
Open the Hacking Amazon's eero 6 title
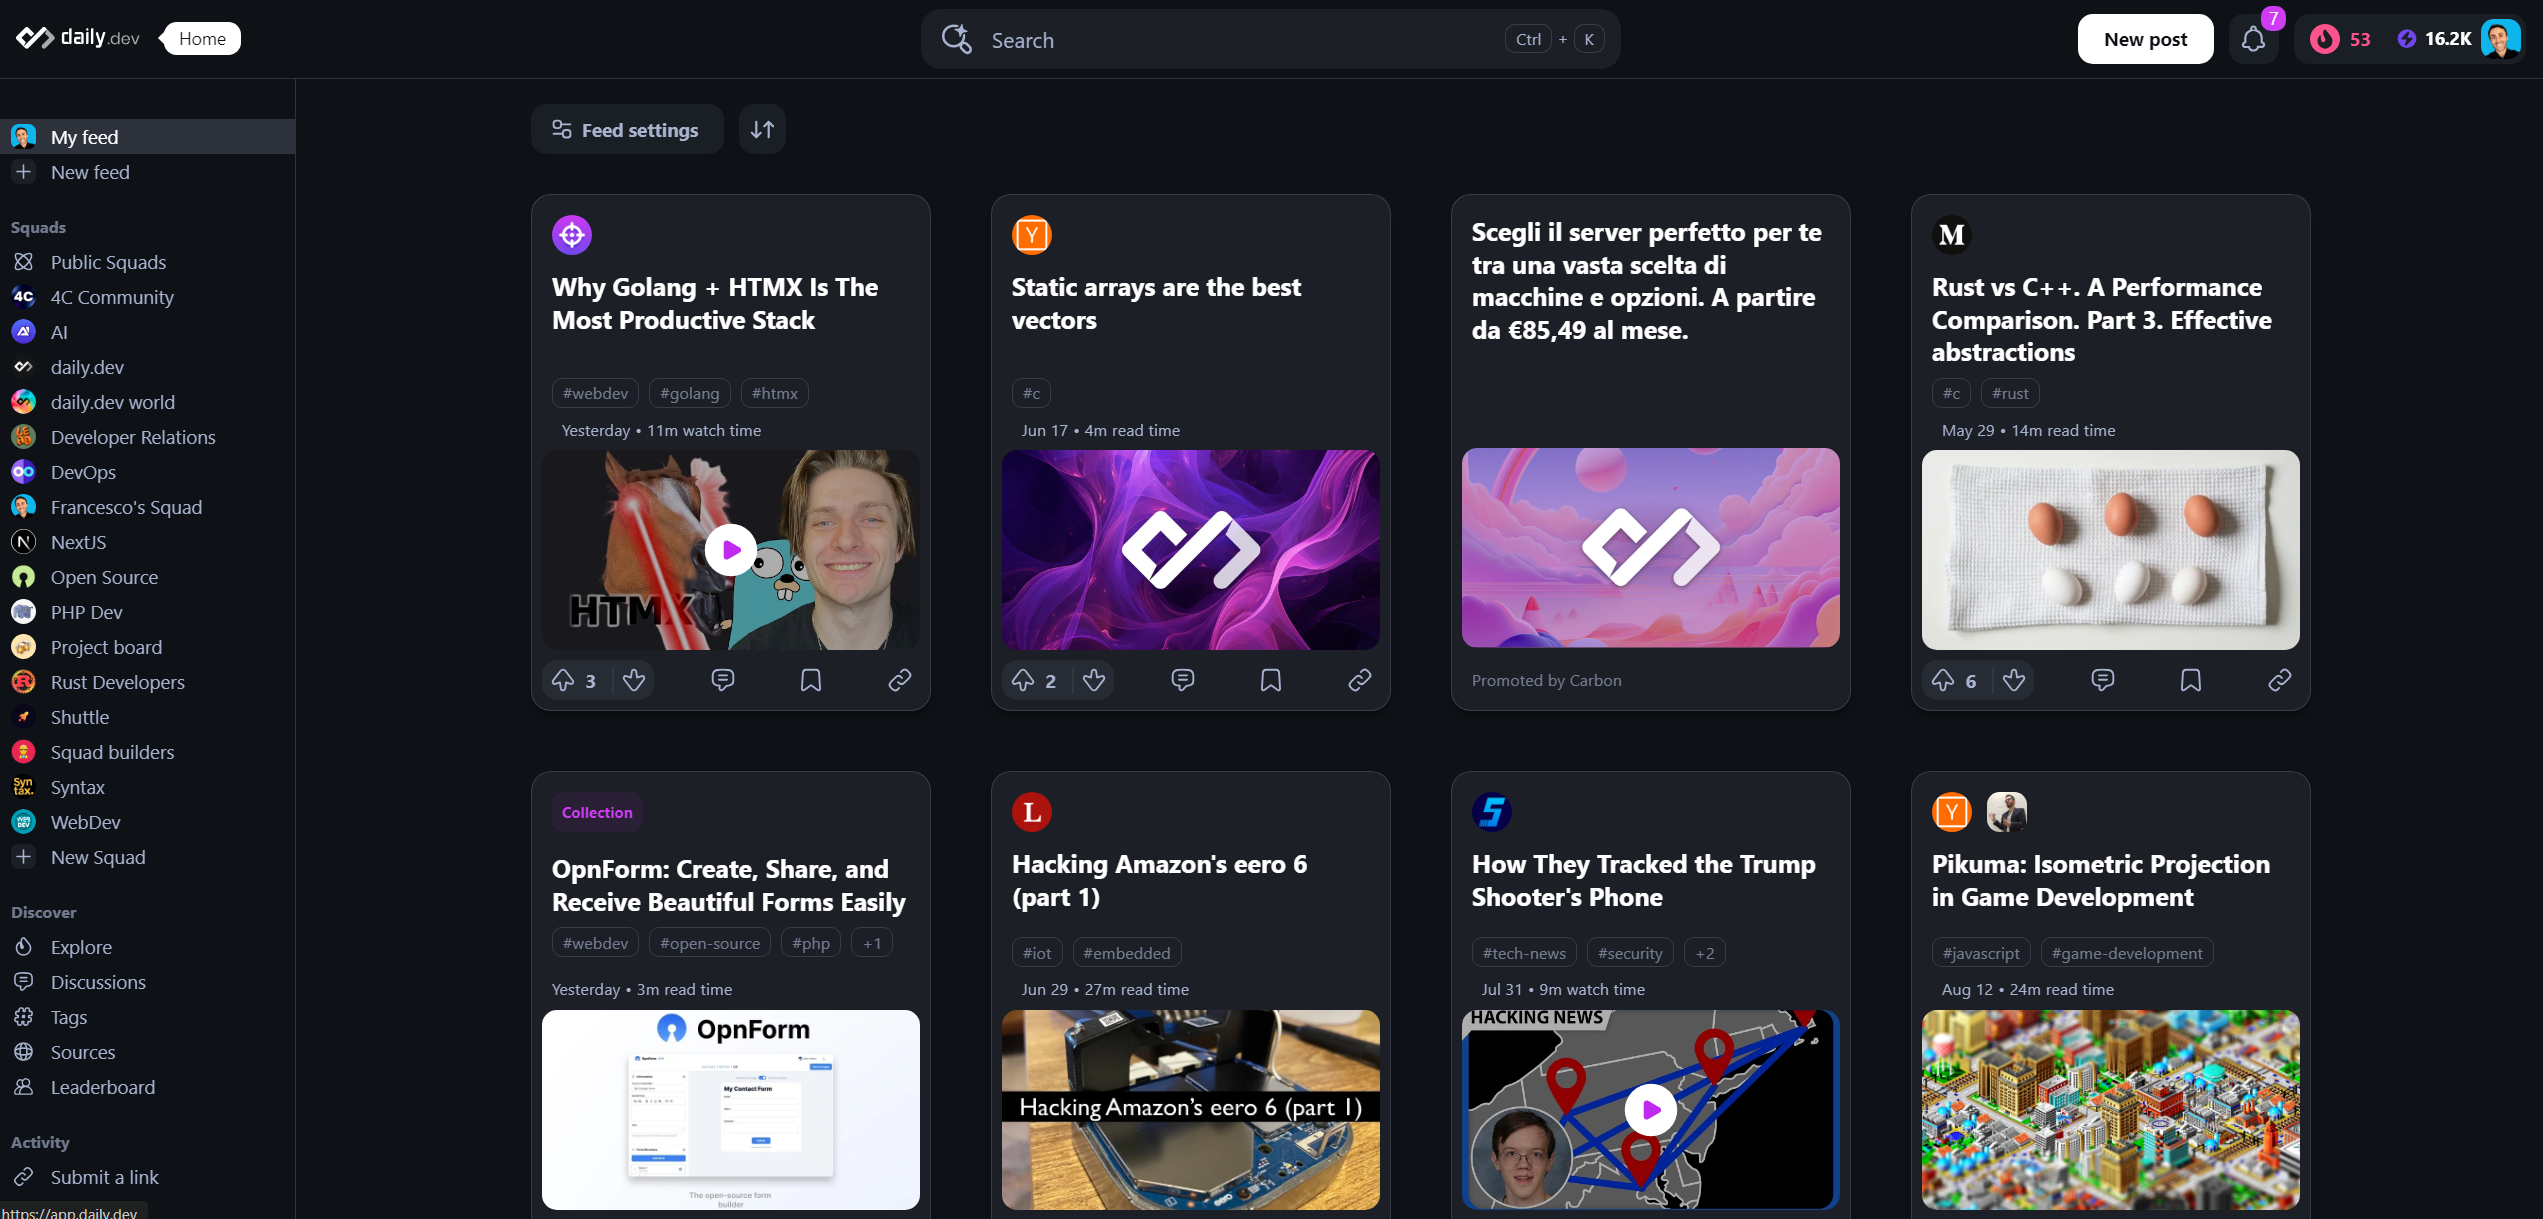pos(1159,881)
